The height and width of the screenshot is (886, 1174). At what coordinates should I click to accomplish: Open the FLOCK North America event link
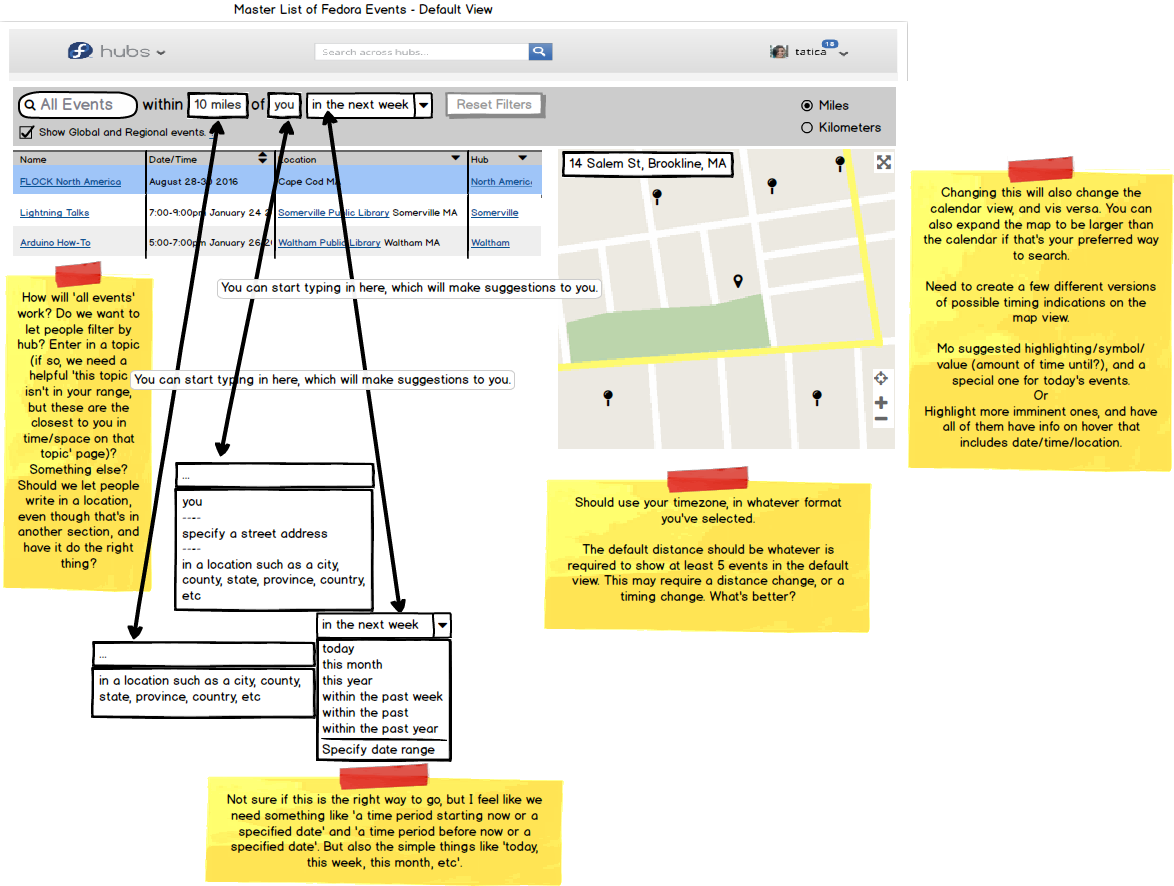point(70,182)
